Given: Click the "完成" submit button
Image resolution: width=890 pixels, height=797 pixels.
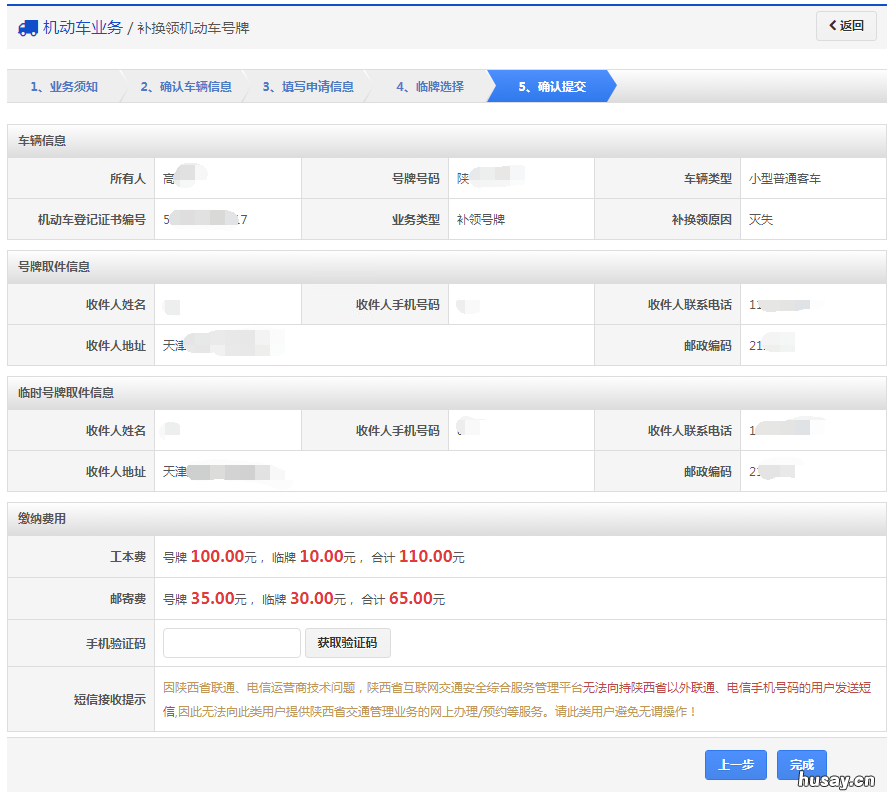Looking at the screenshot, I should point(801,764).
